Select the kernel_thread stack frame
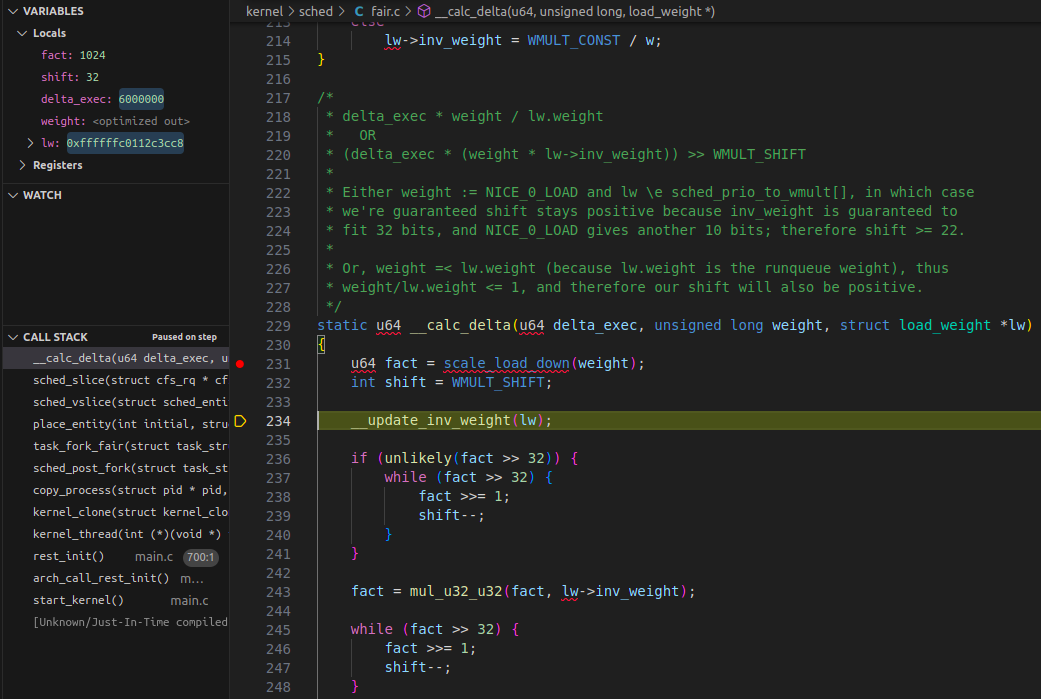The height and width of the screenshot is (699, 1041). (116, 534)
